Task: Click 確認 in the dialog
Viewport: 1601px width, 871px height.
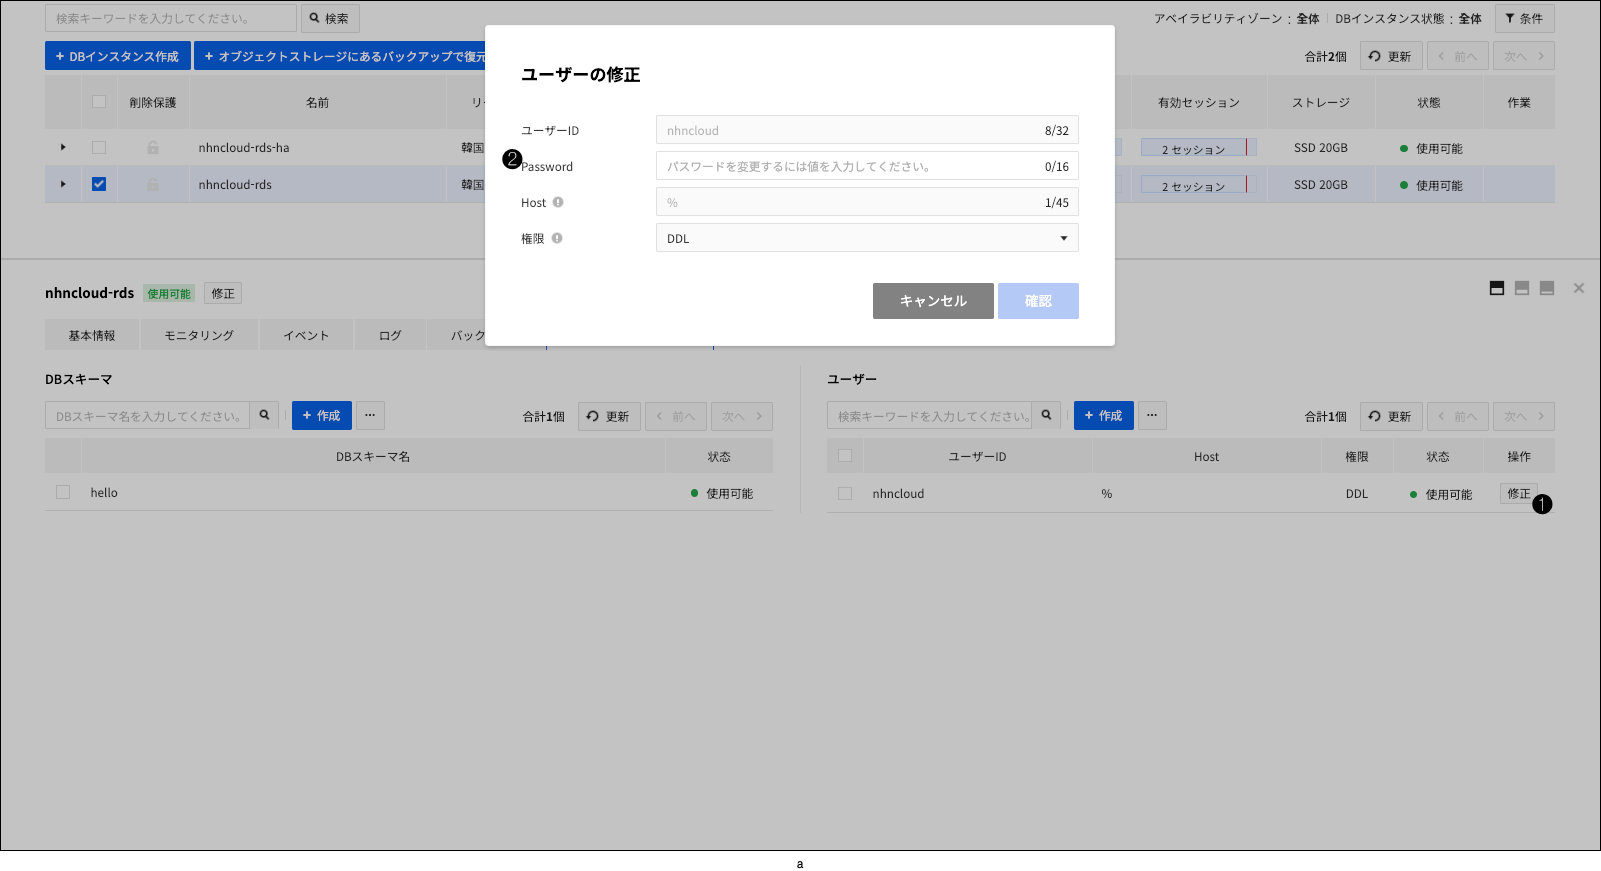Action: 1038,301
